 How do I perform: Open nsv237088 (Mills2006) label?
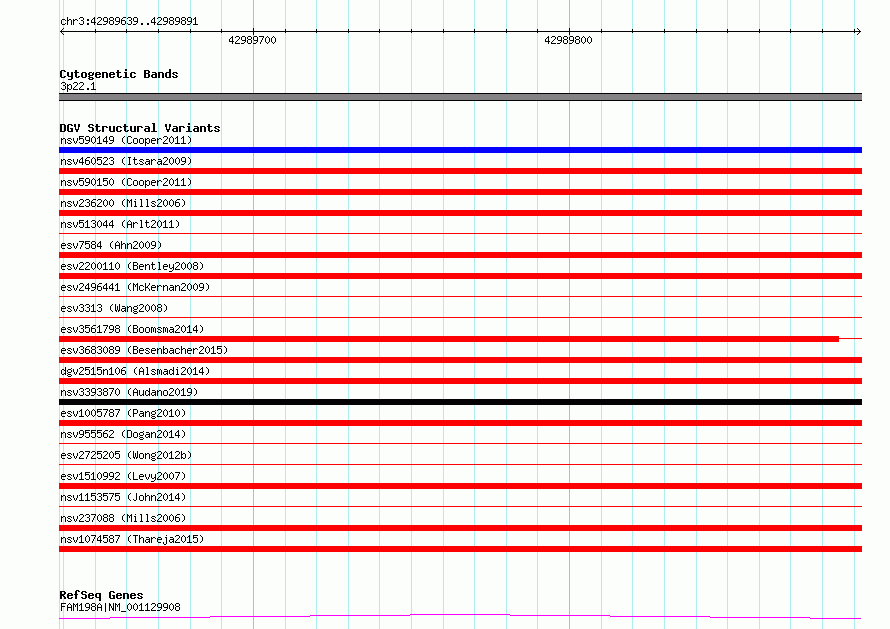point(123,518)
